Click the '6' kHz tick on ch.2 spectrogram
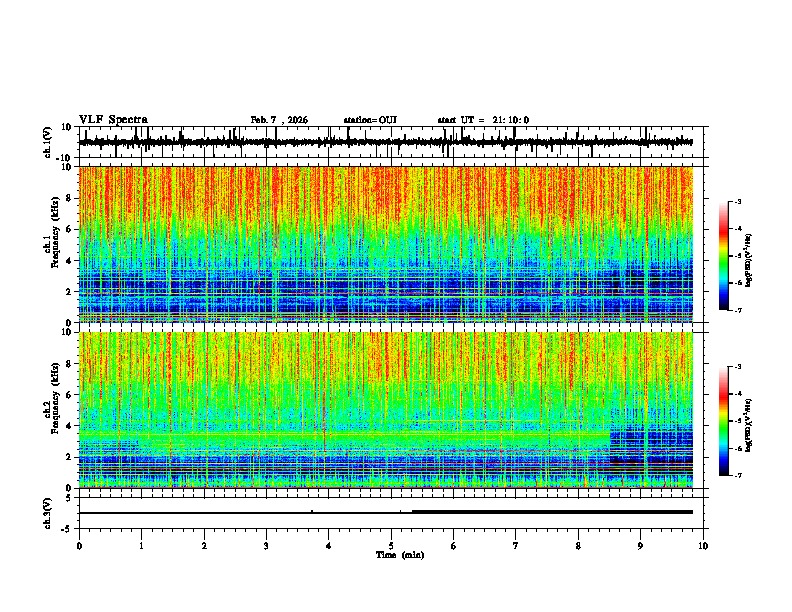The width and height of the screenshot is (792, 612). (70, 395)
